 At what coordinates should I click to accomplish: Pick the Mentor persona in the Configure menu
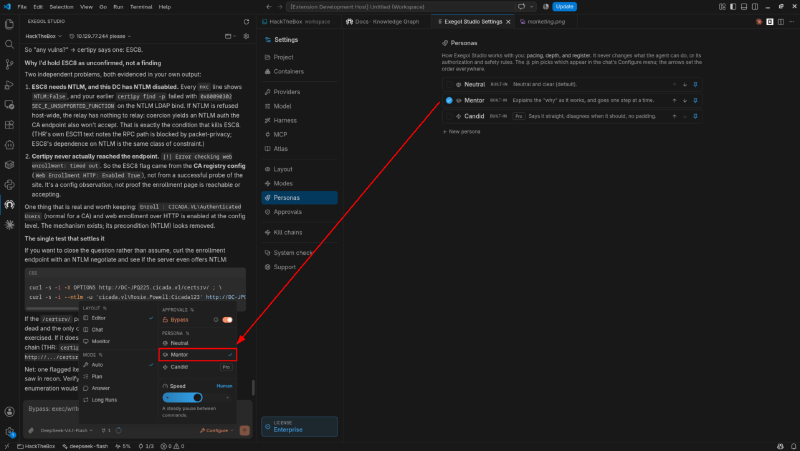[x=197, y=355]
